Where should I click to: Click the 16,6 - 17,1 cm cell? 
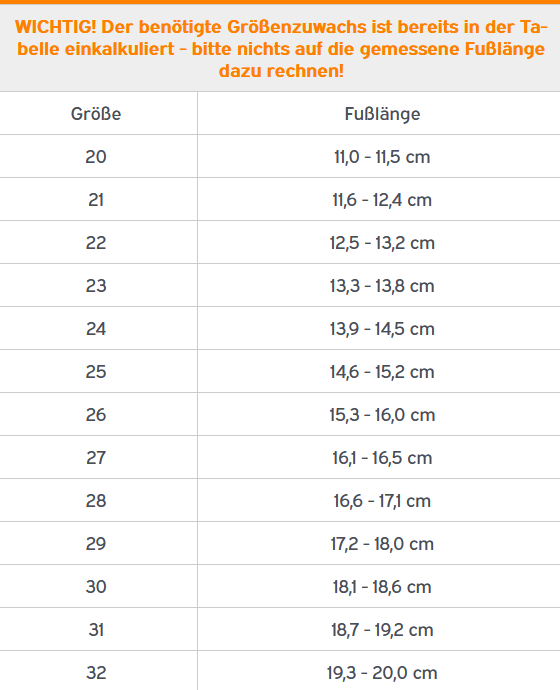pyautogui.click(x=382, y=501)
